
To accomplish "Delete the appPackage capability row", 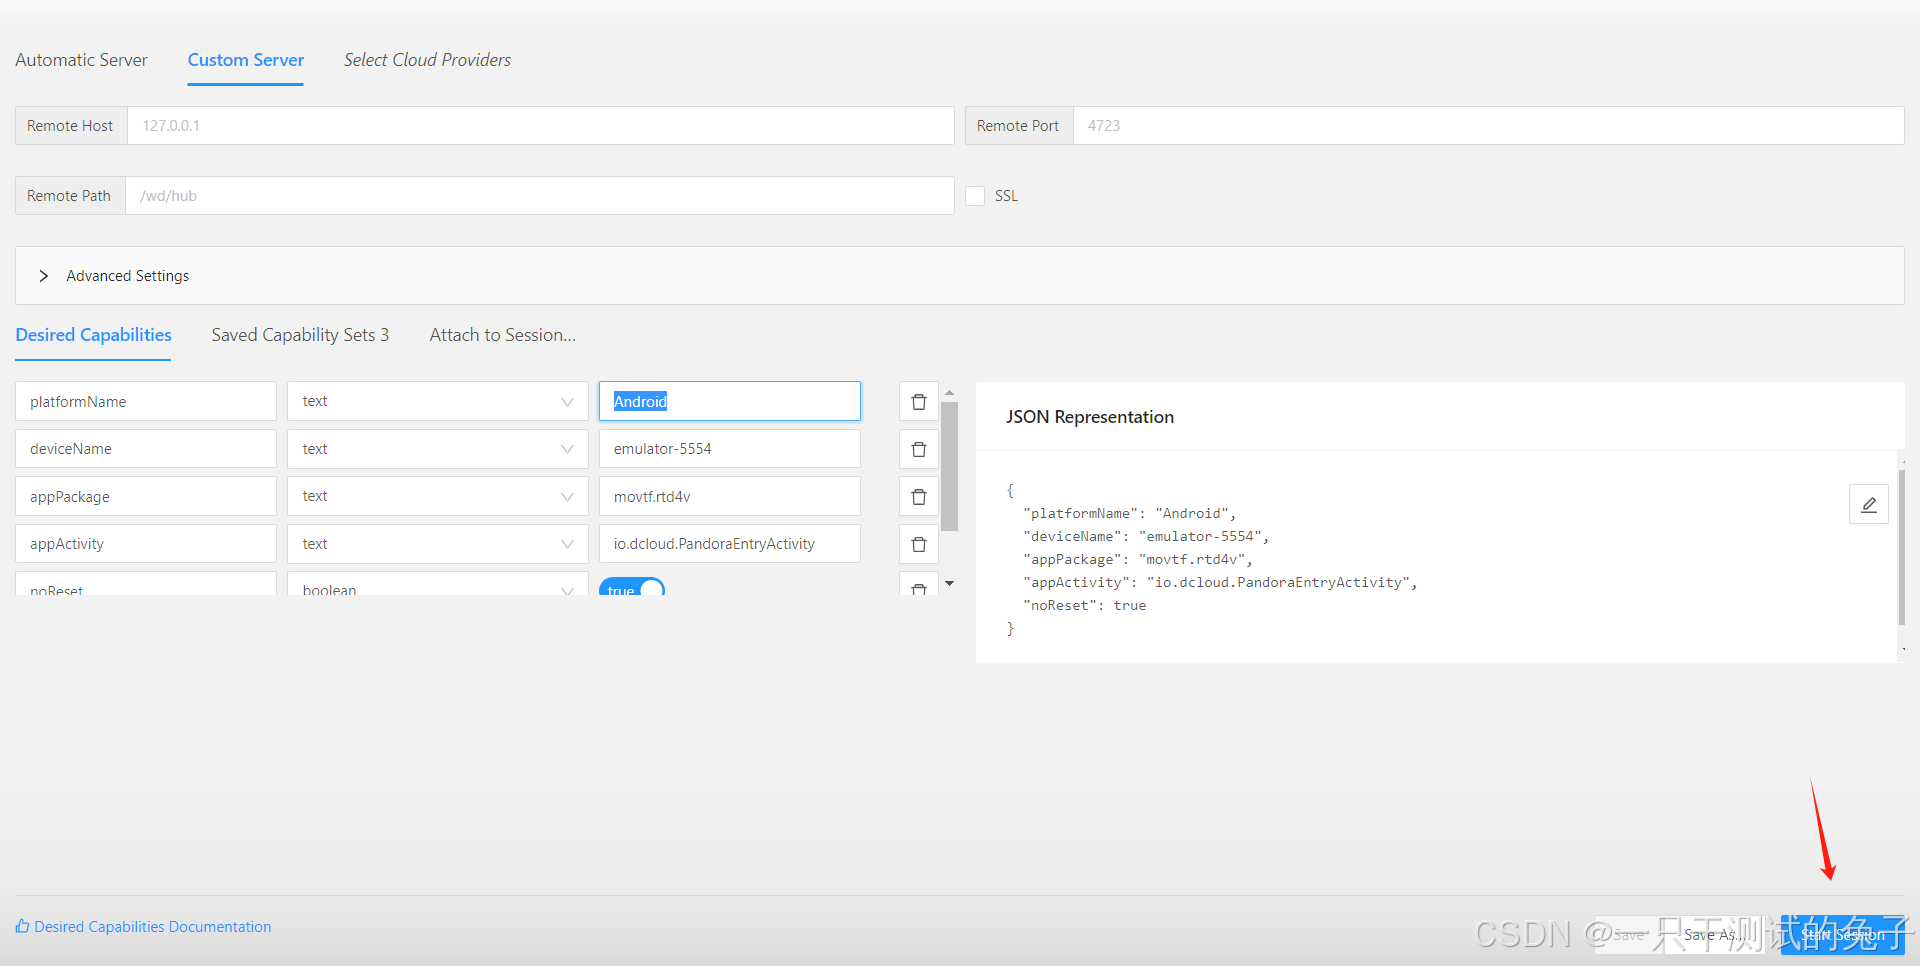I will 919,497.
